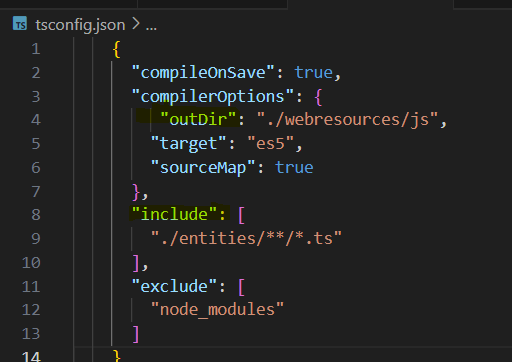
Task: Click the "./entities/**/*.ts" glob string
Action: click(246, 238)
